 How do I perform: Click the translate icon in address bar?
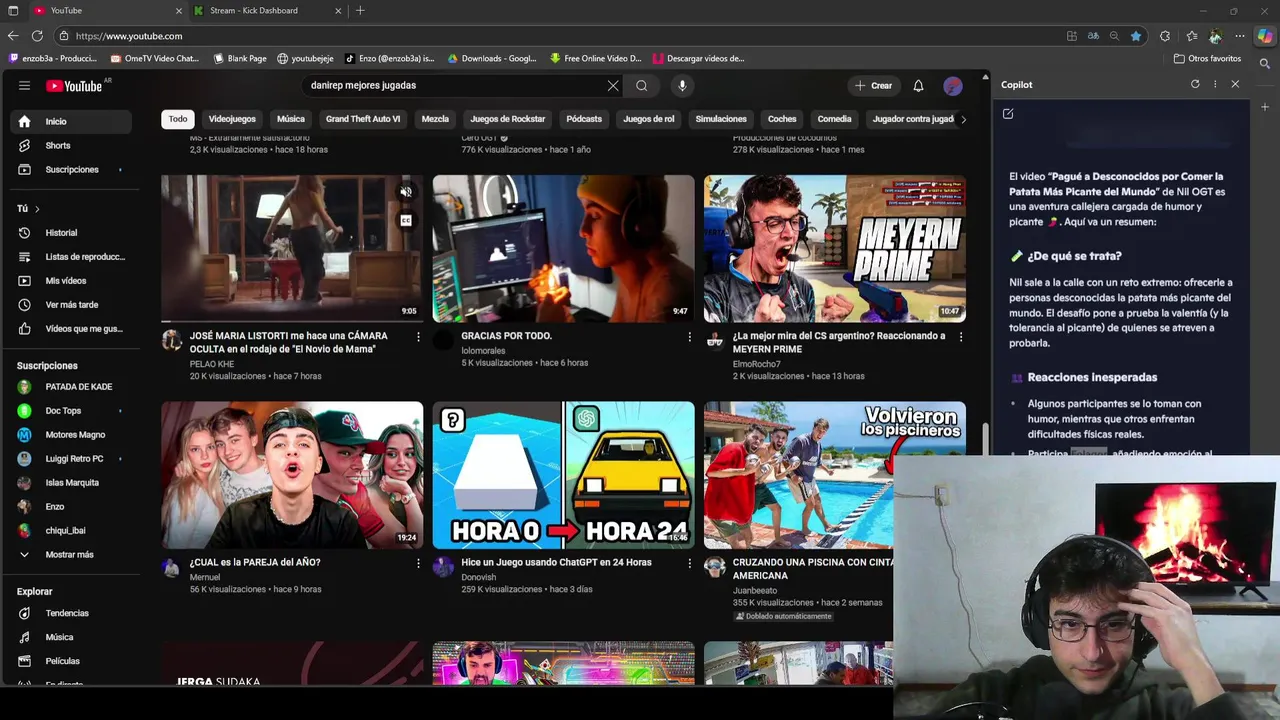pos(1093,36)
